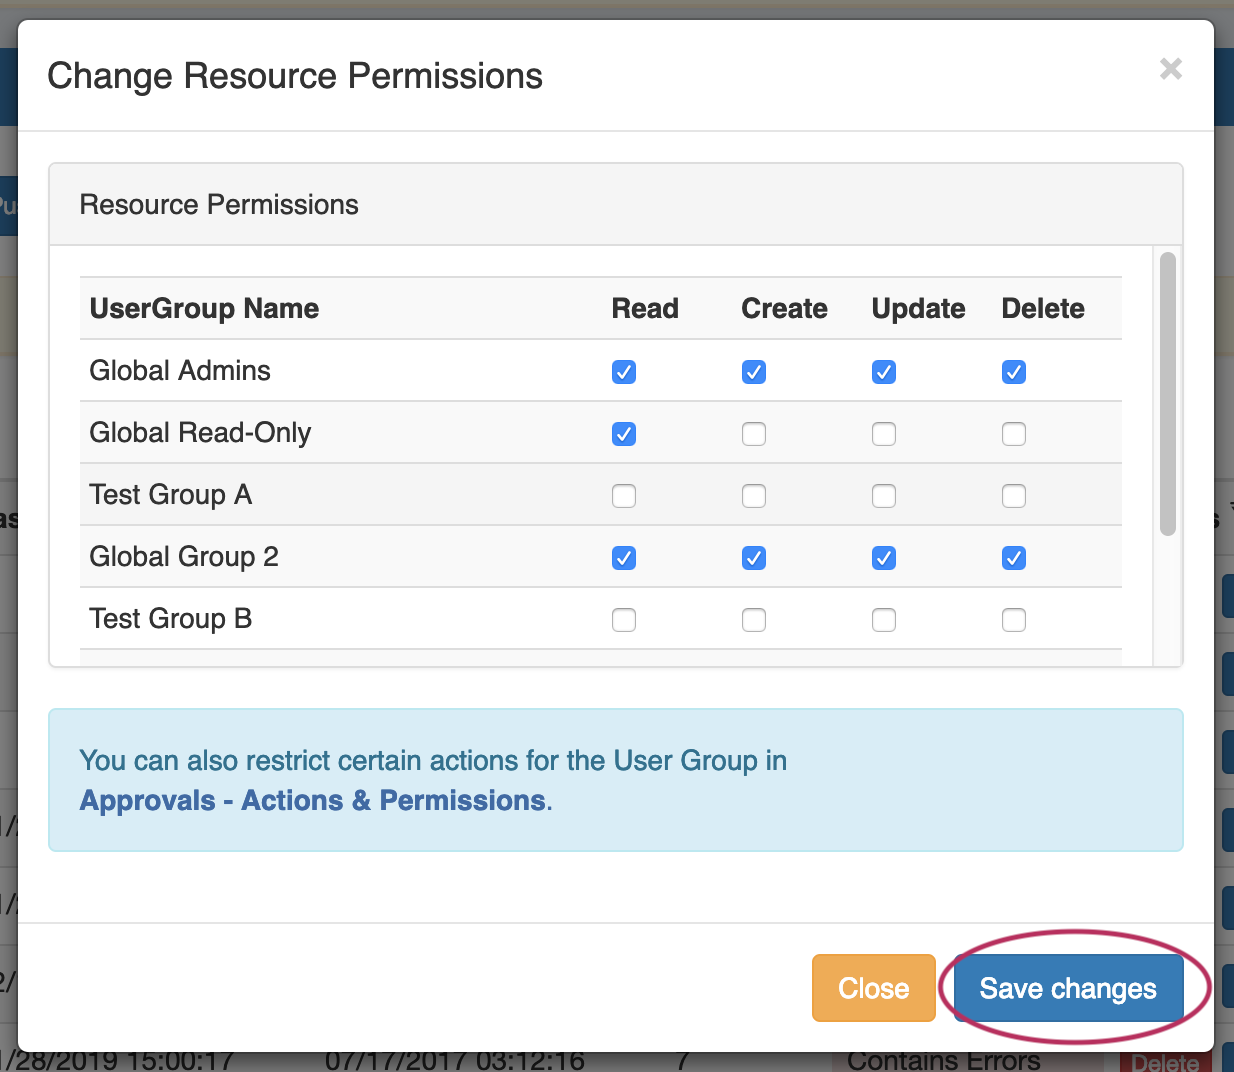Image resolution: width=1234 pixels, height=1072 pixels.
Task: Check Read for Test Group A
Action: [624, 496]
